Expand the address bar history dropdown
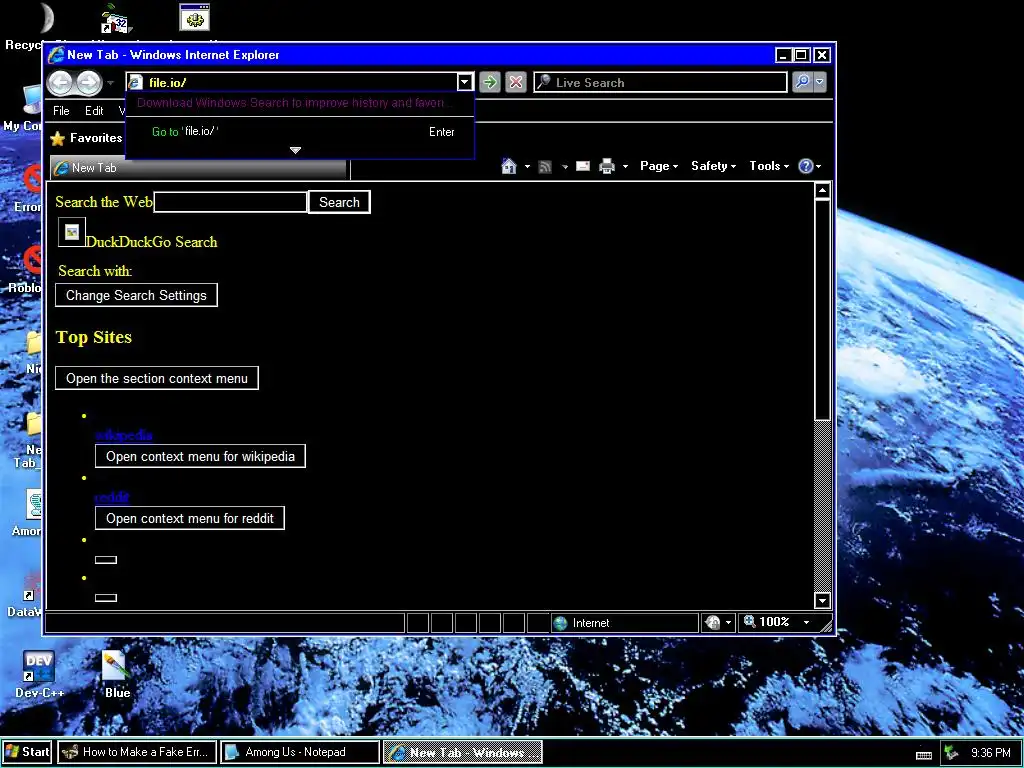The width and height of the screenshot is (1024, 768). [x=464, y=82]
